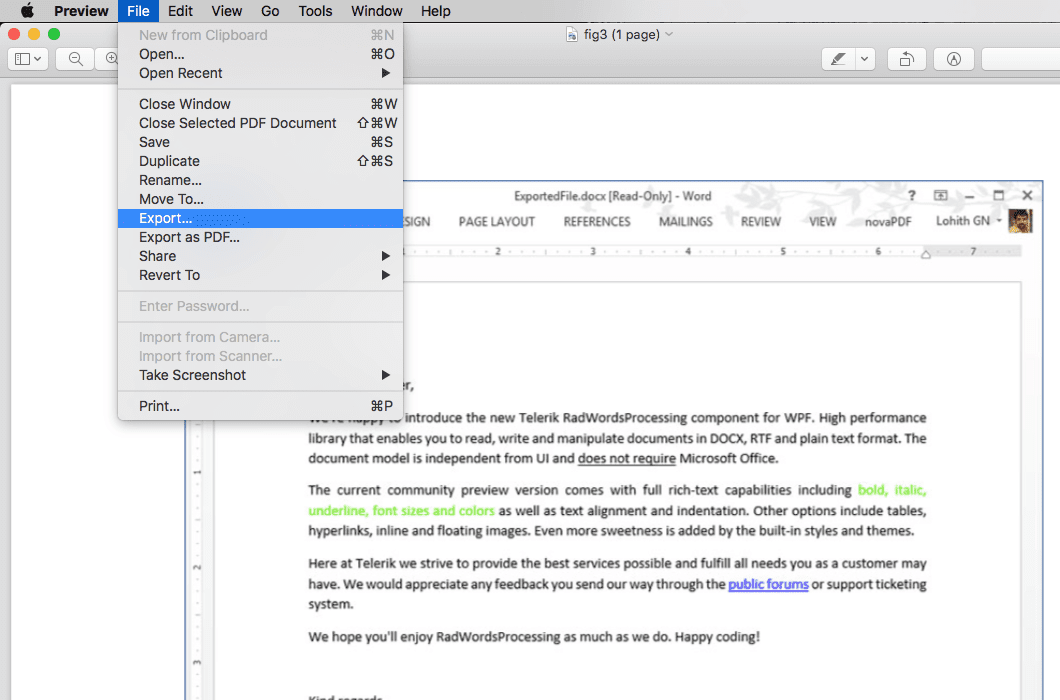
Task: Expand the fig3 title dropdown chevron
Action: 669,34
